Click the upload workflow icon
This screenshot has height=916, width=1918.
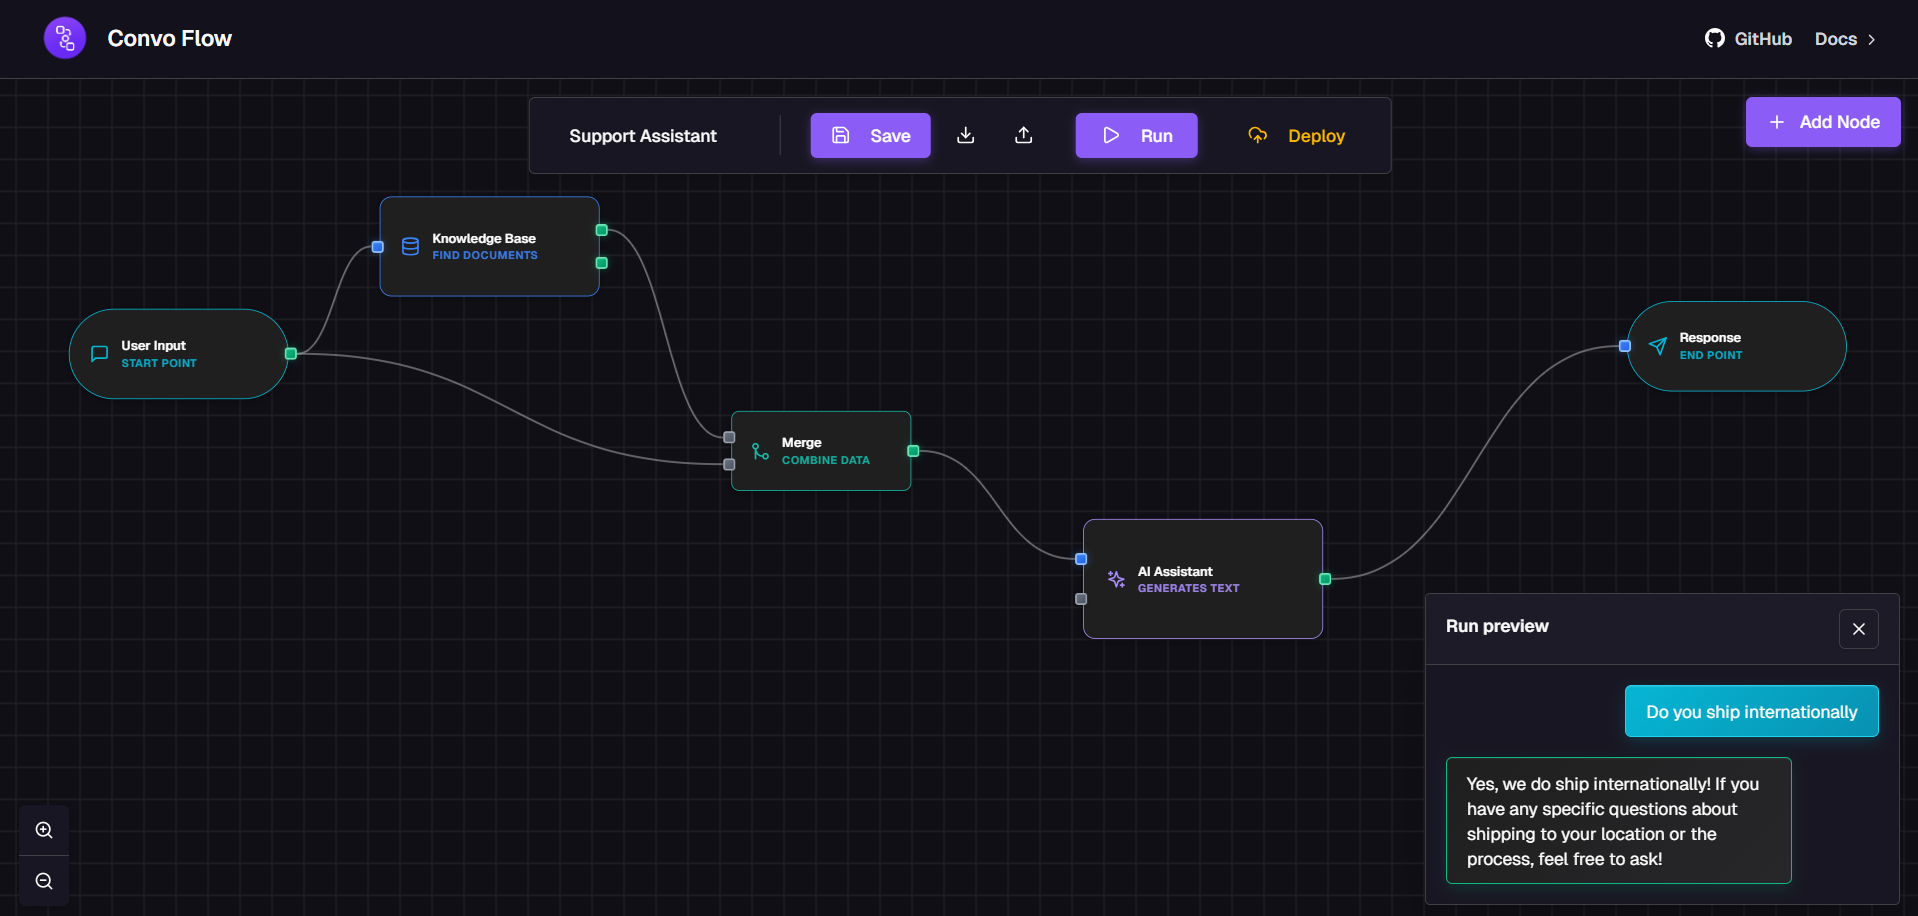[1023, 135]
